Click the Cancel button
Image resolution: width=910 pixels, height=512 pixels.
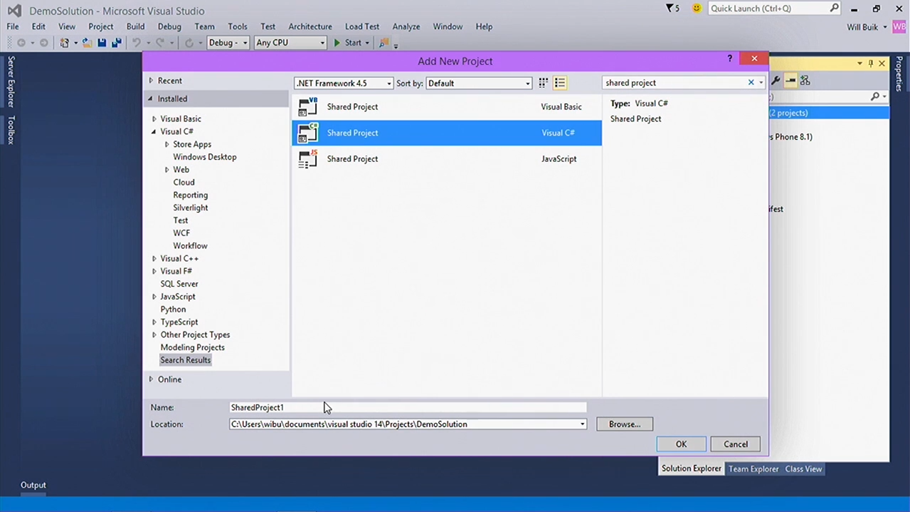735,444
